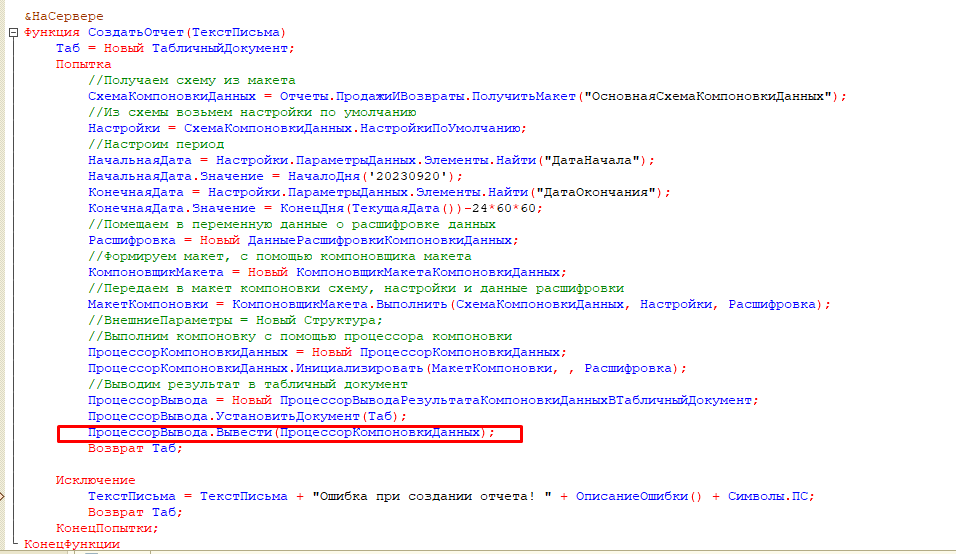Click the ПроцессорВывода.Вывести code line
The height and width of the screenshot is (554, 956).
click(x=290, y=434)
